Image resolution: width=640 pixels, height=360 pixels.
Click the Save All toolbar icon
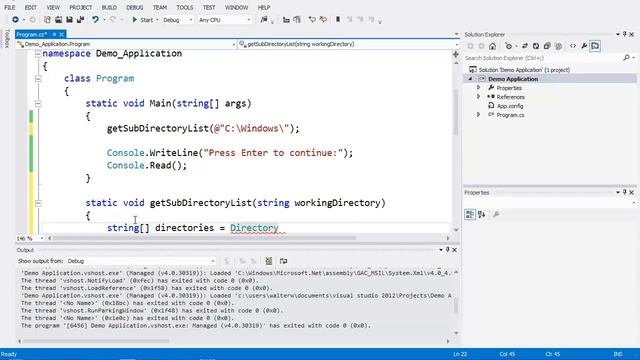pyautogui.click(x=80, y=20)
